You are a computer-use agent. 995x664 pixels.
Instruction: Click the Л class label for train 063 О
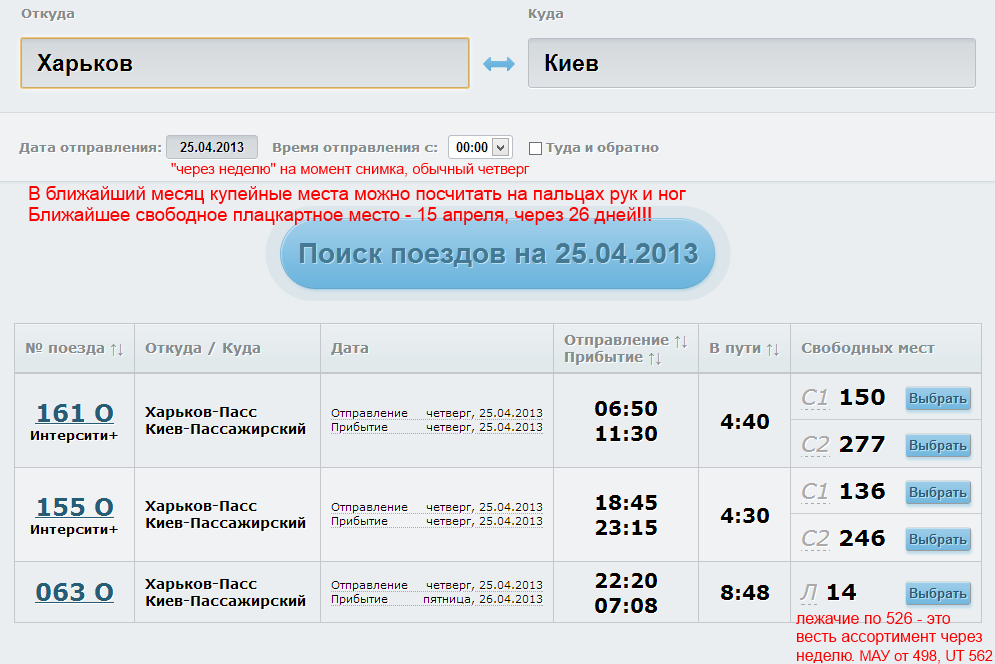pyautogui.click(x=811, y=592)
